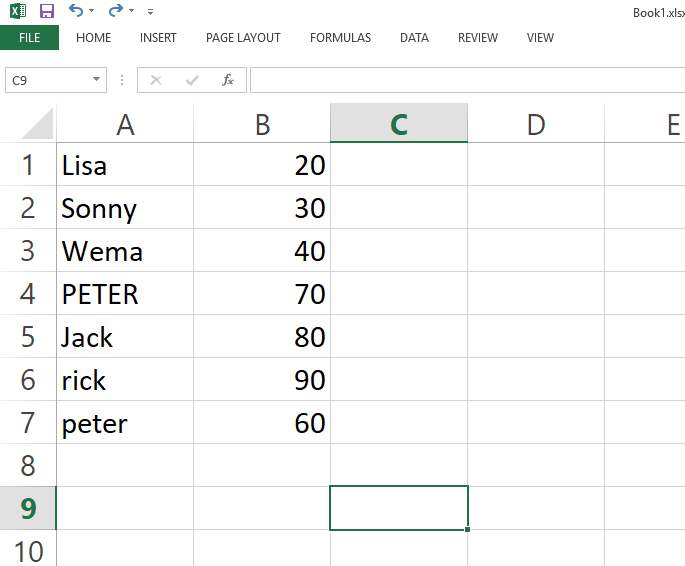Select row 3 header
This screenshot has height=566, width=685.
[x=28, y=251]
